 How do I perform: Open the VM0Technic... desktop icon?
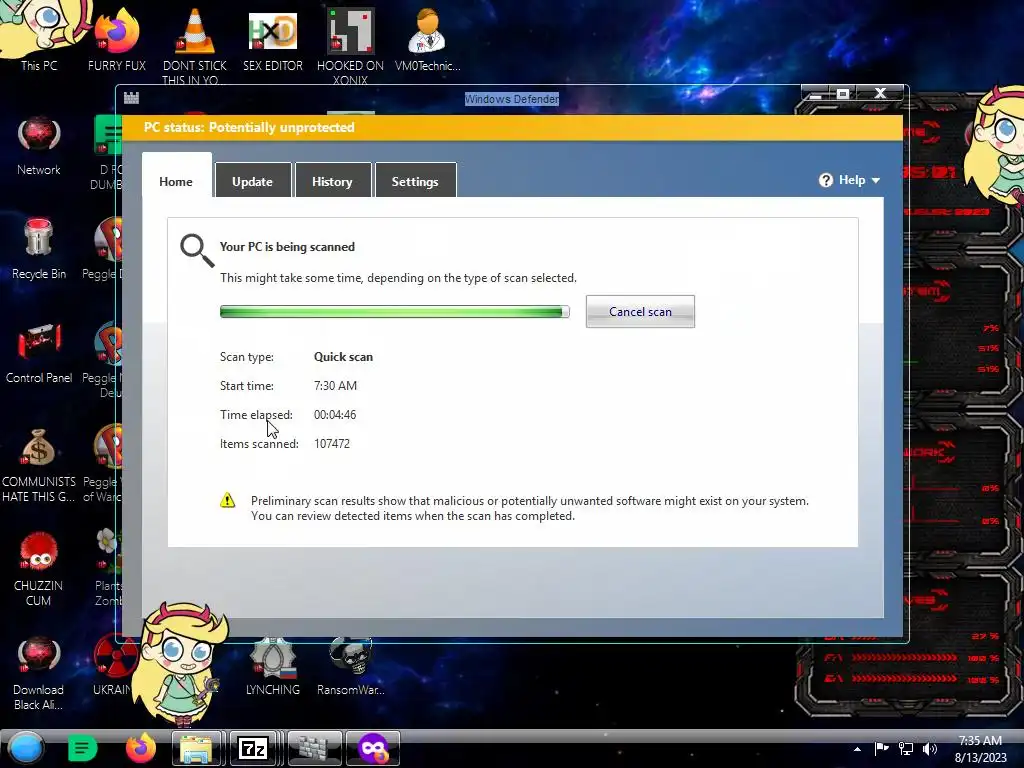[x=428, y=39]
